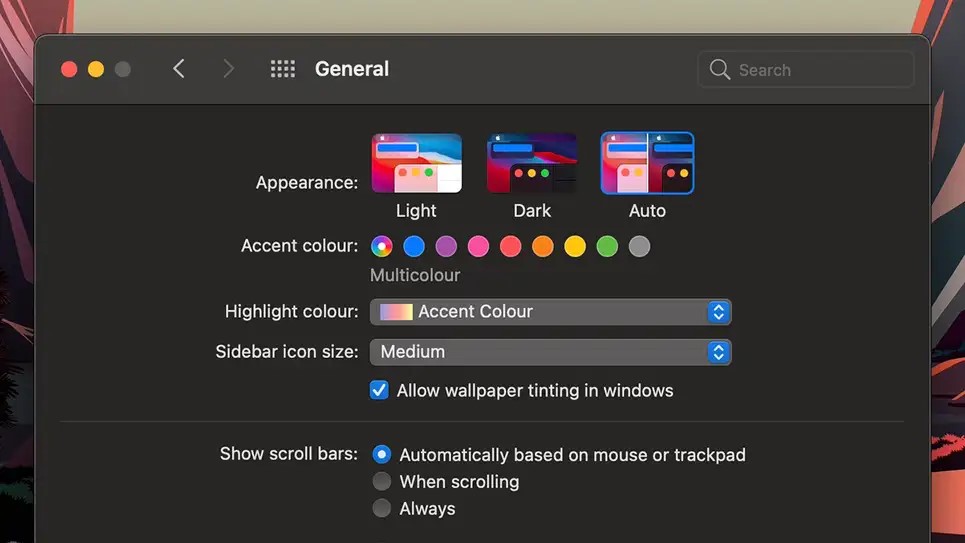Image resolution: width=965 pixels, height=543 pixels.
Task: Select the When scrolling radio option
Action: (x=382, y=481)
